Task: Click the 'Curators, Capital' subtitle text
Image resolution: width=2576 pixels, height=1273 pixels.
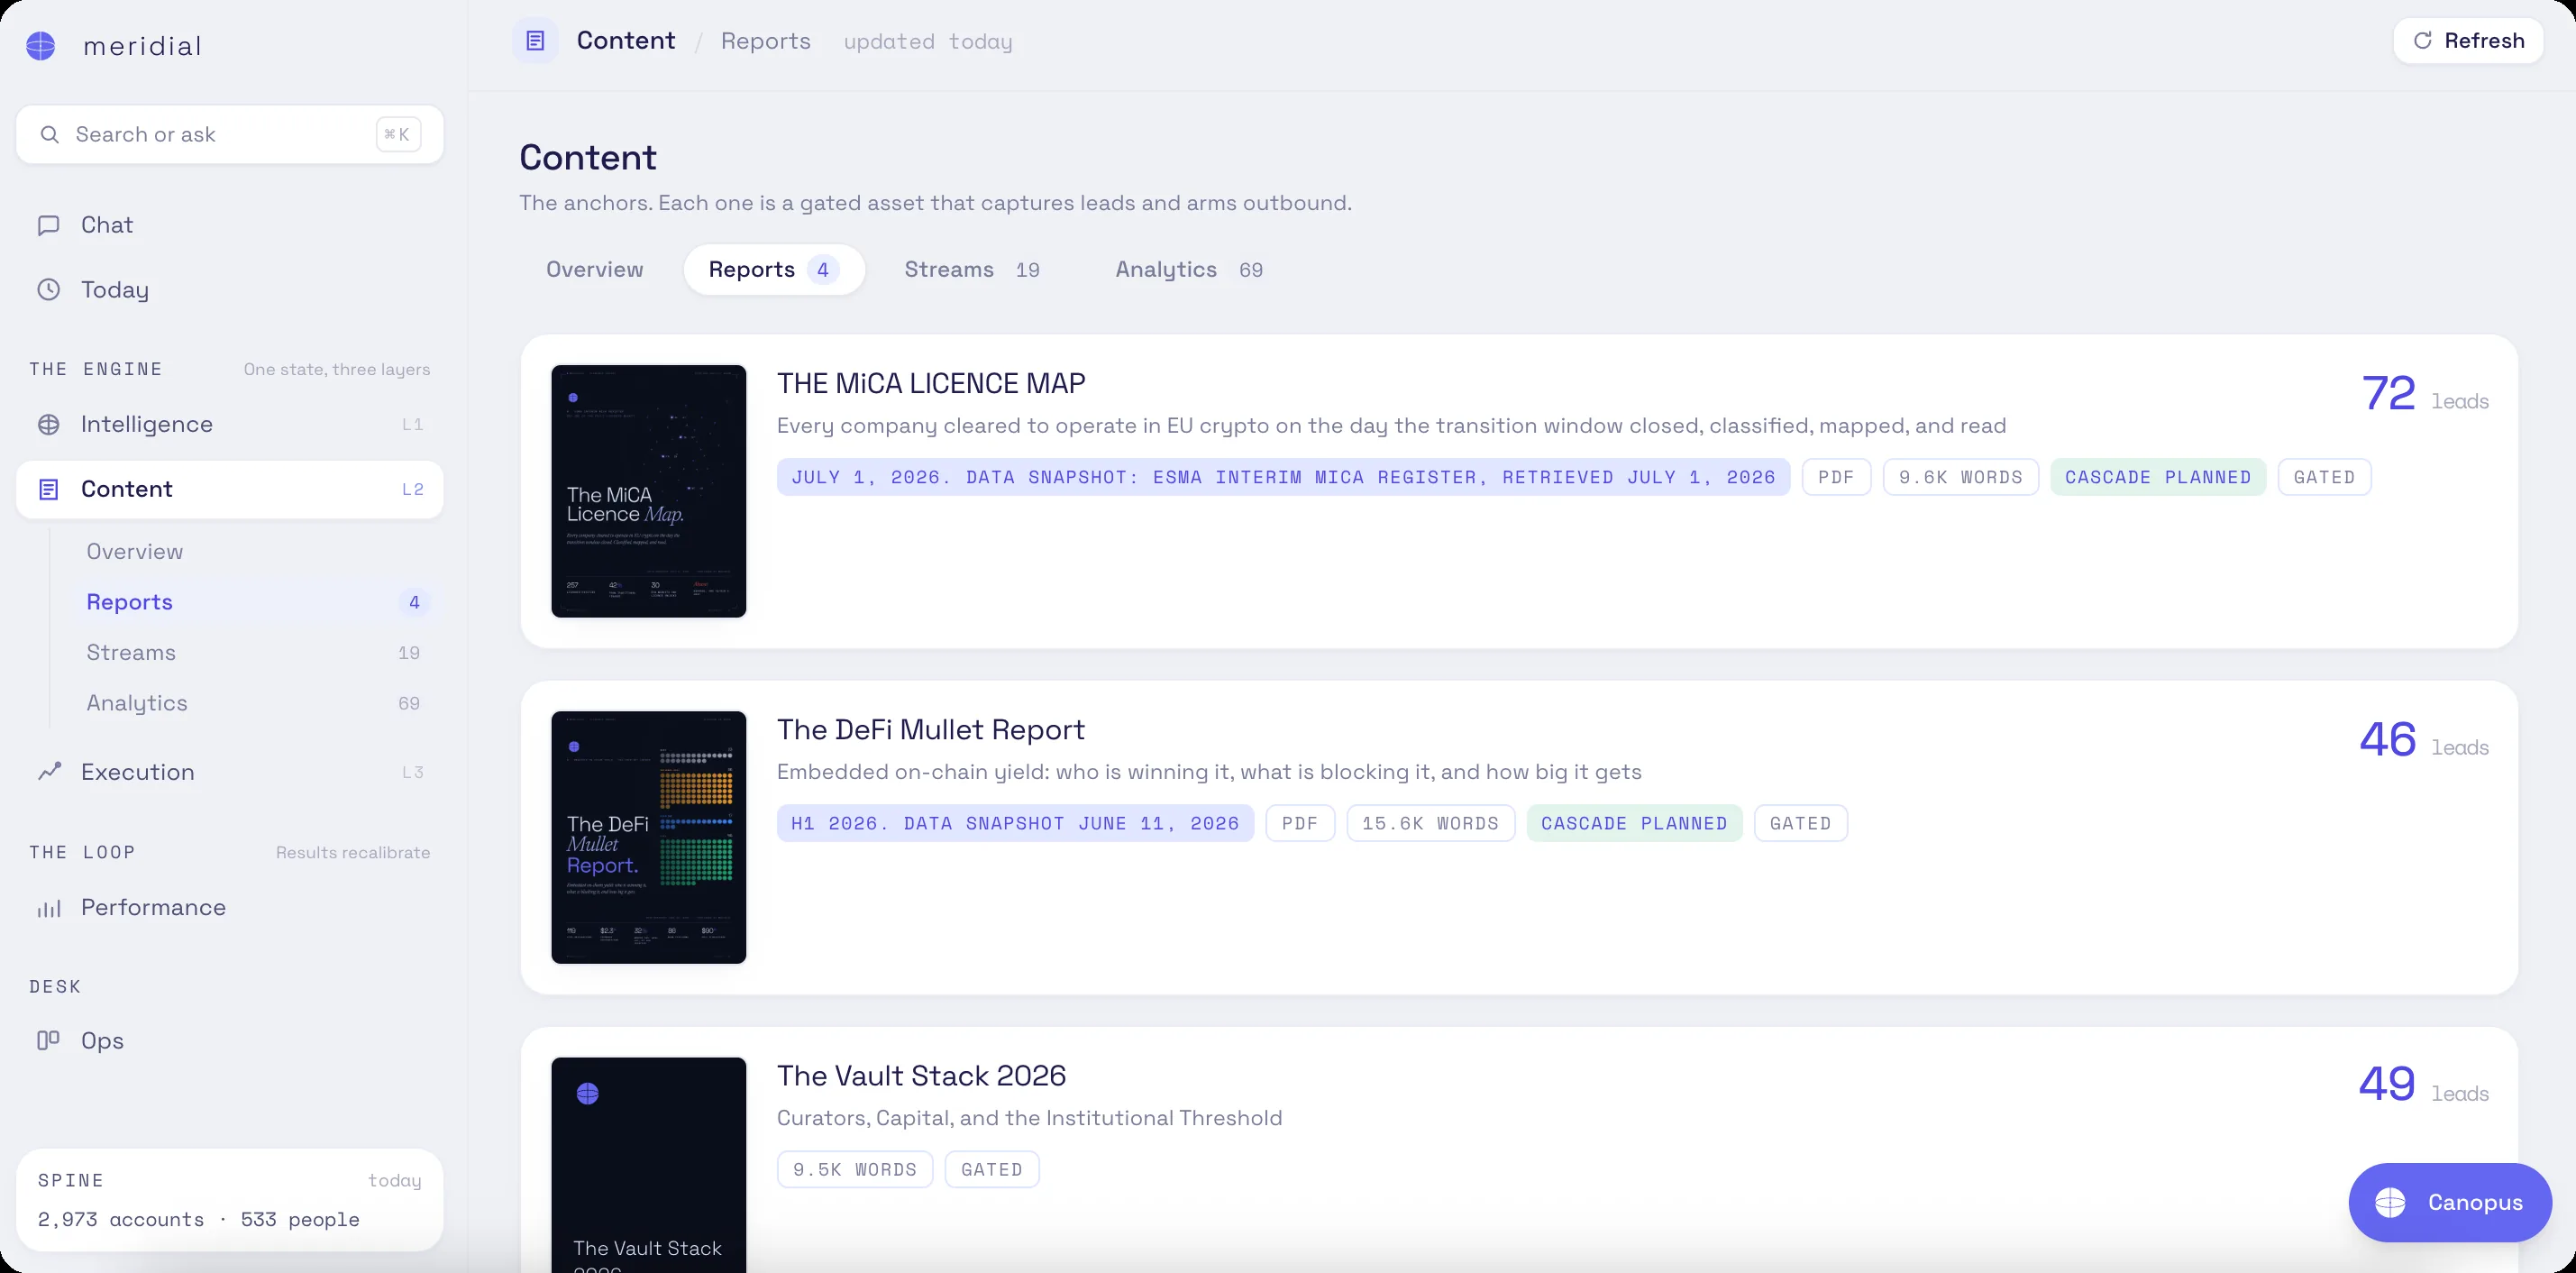Action: coord(1029,1118)
